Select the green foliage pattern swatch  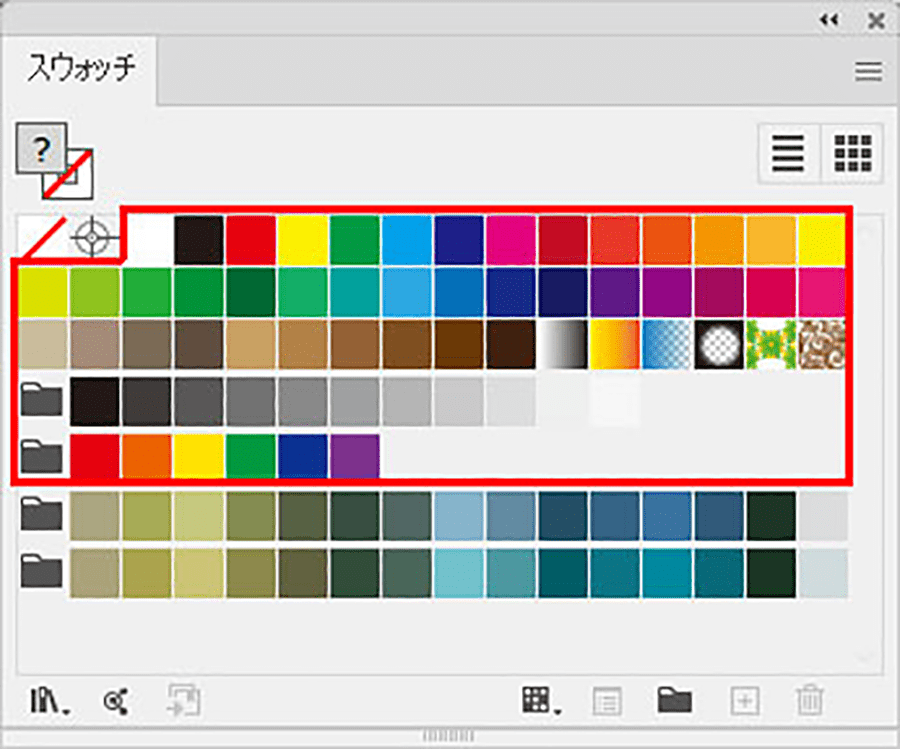coord(771,344)
